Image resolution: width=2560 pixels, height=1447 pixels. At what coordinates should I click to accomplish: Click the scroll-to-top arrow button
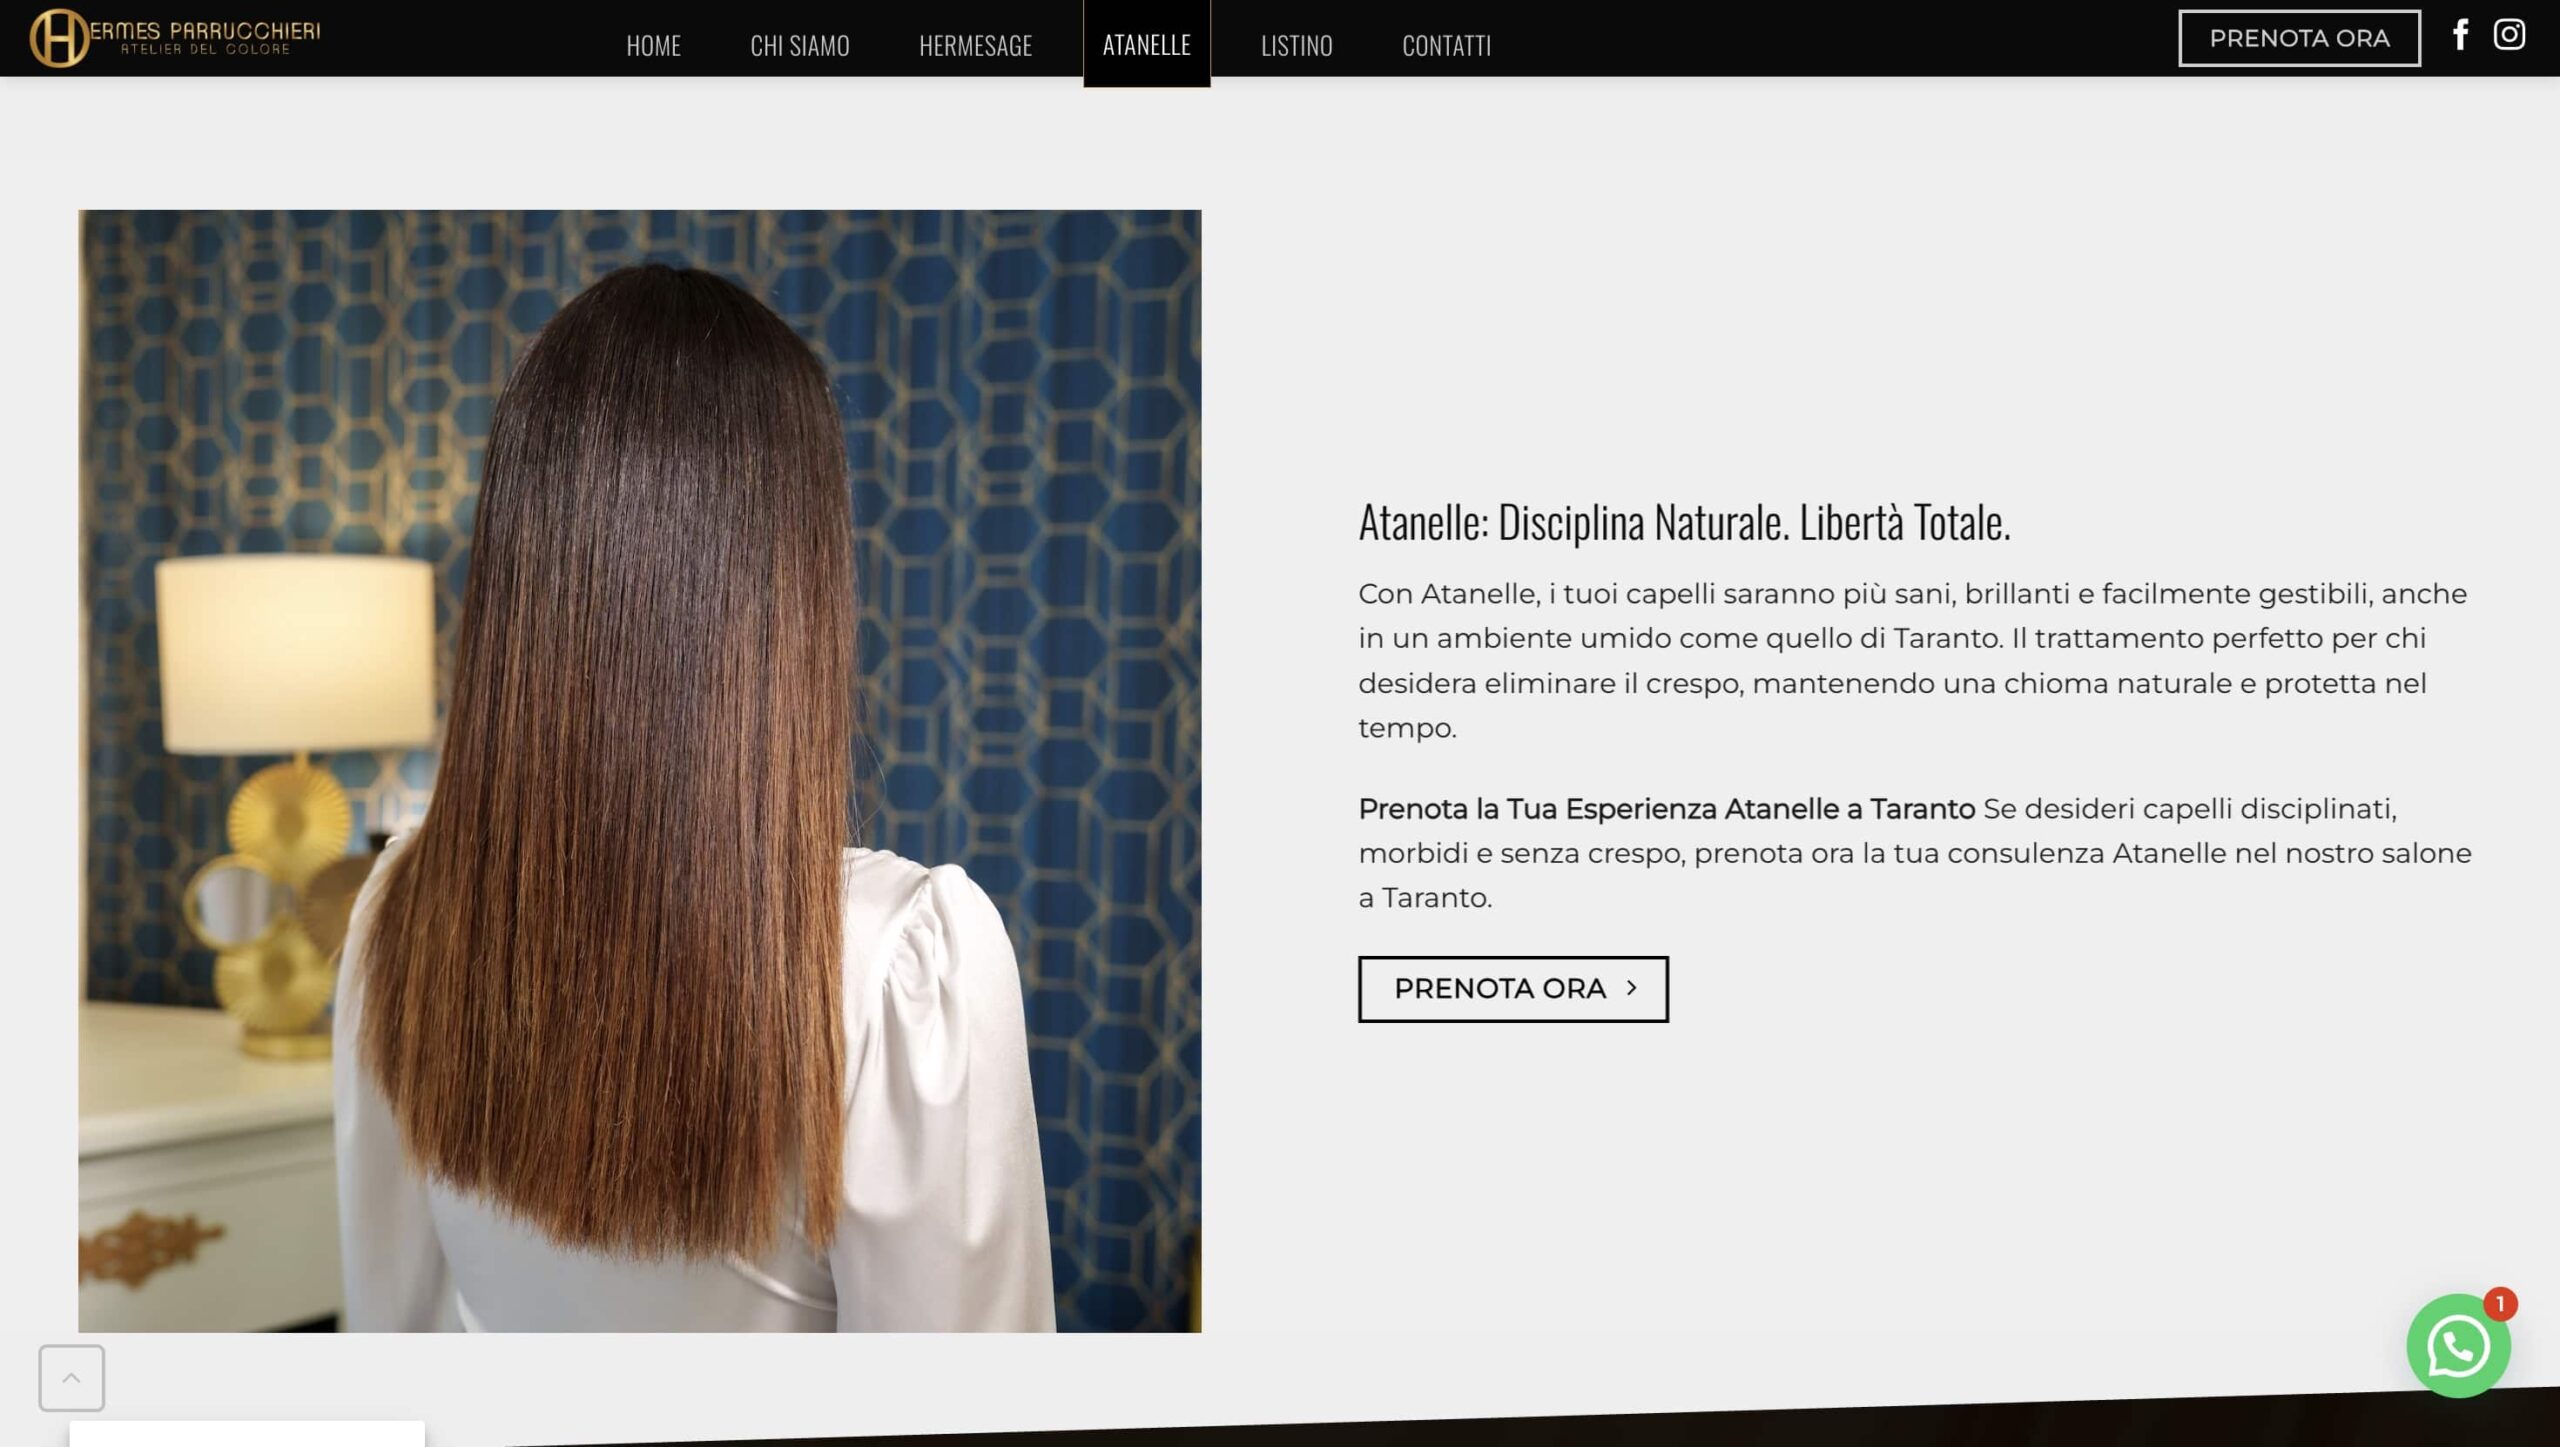coord(71,1377)
